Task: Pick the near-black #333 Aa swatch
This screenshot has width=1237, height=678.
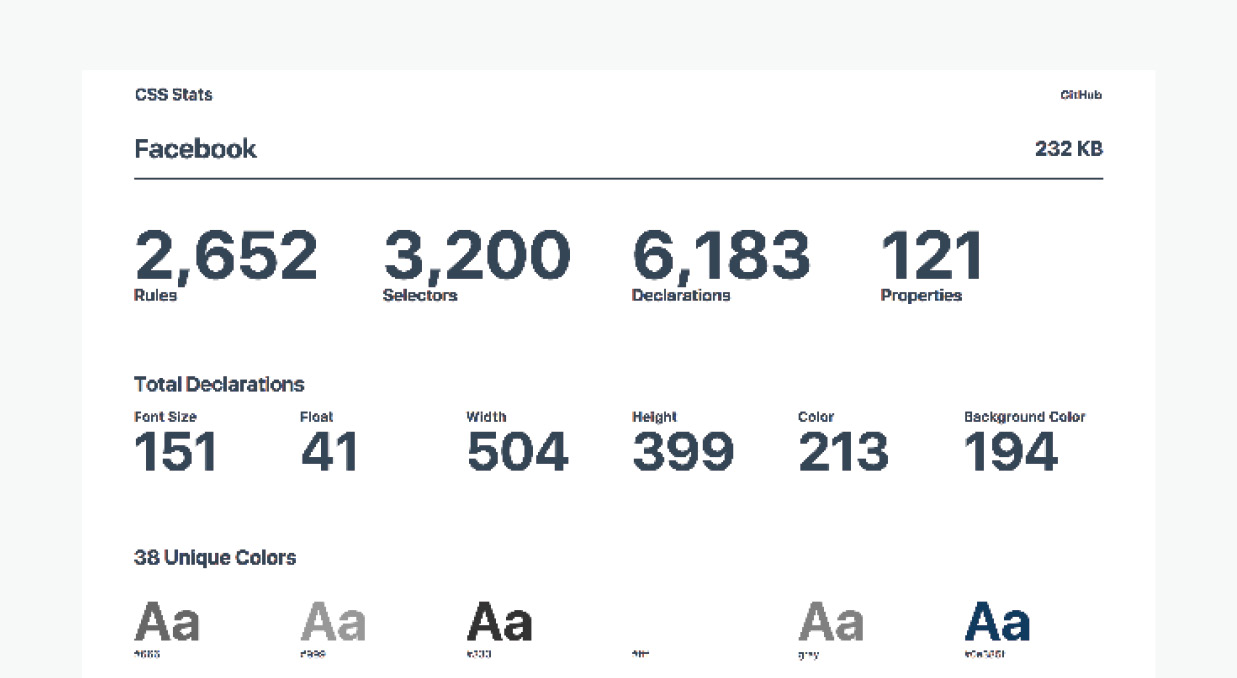Action: [x=499, y=622]
